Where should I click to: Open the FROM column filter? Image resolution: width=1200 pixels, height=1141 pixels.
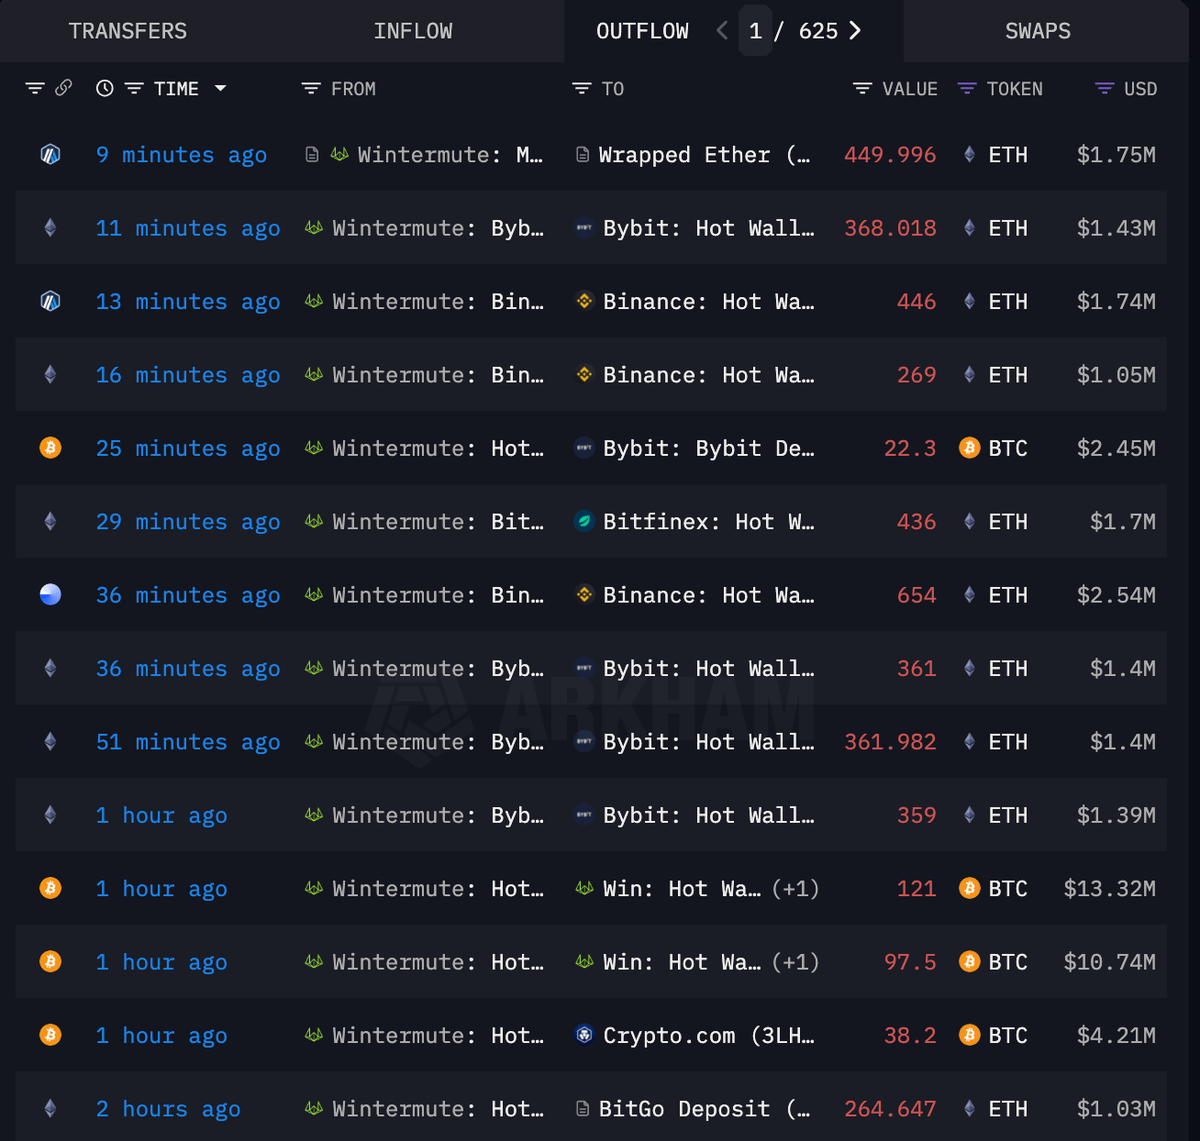click(x=311, y=89)
